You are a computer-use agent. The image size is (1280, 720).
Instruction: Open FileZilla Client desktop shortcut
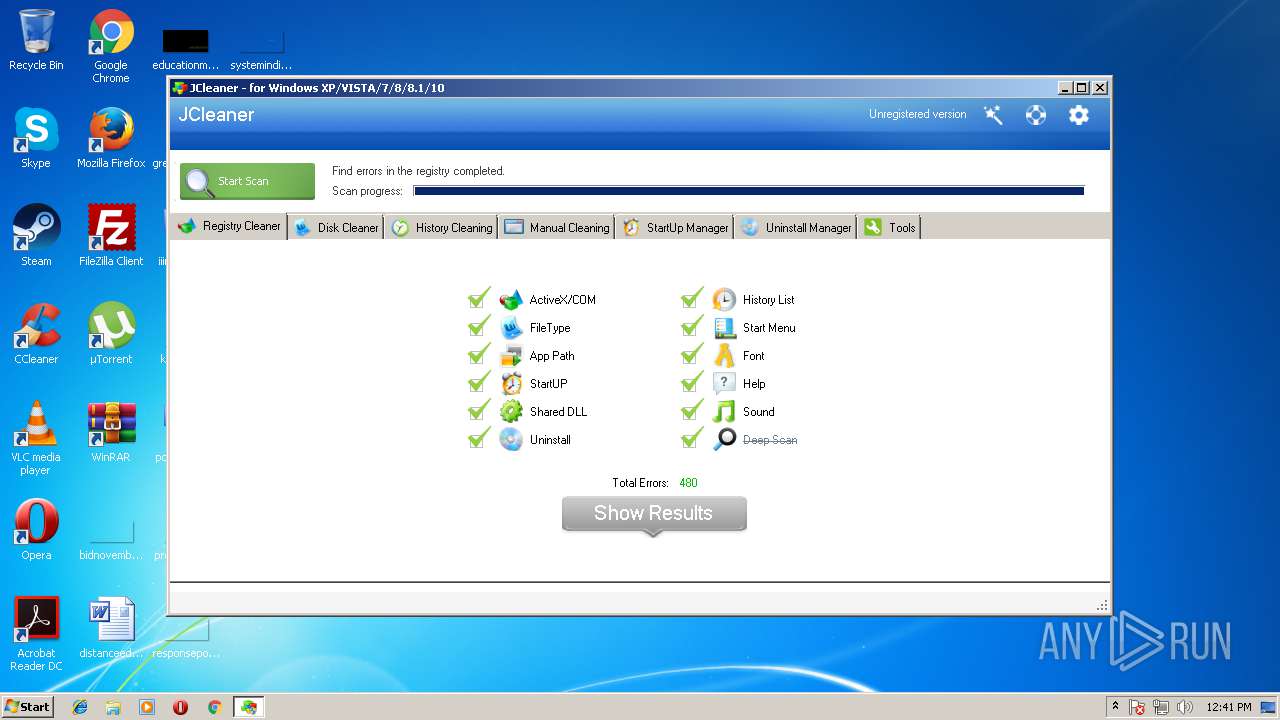point(111,236)
